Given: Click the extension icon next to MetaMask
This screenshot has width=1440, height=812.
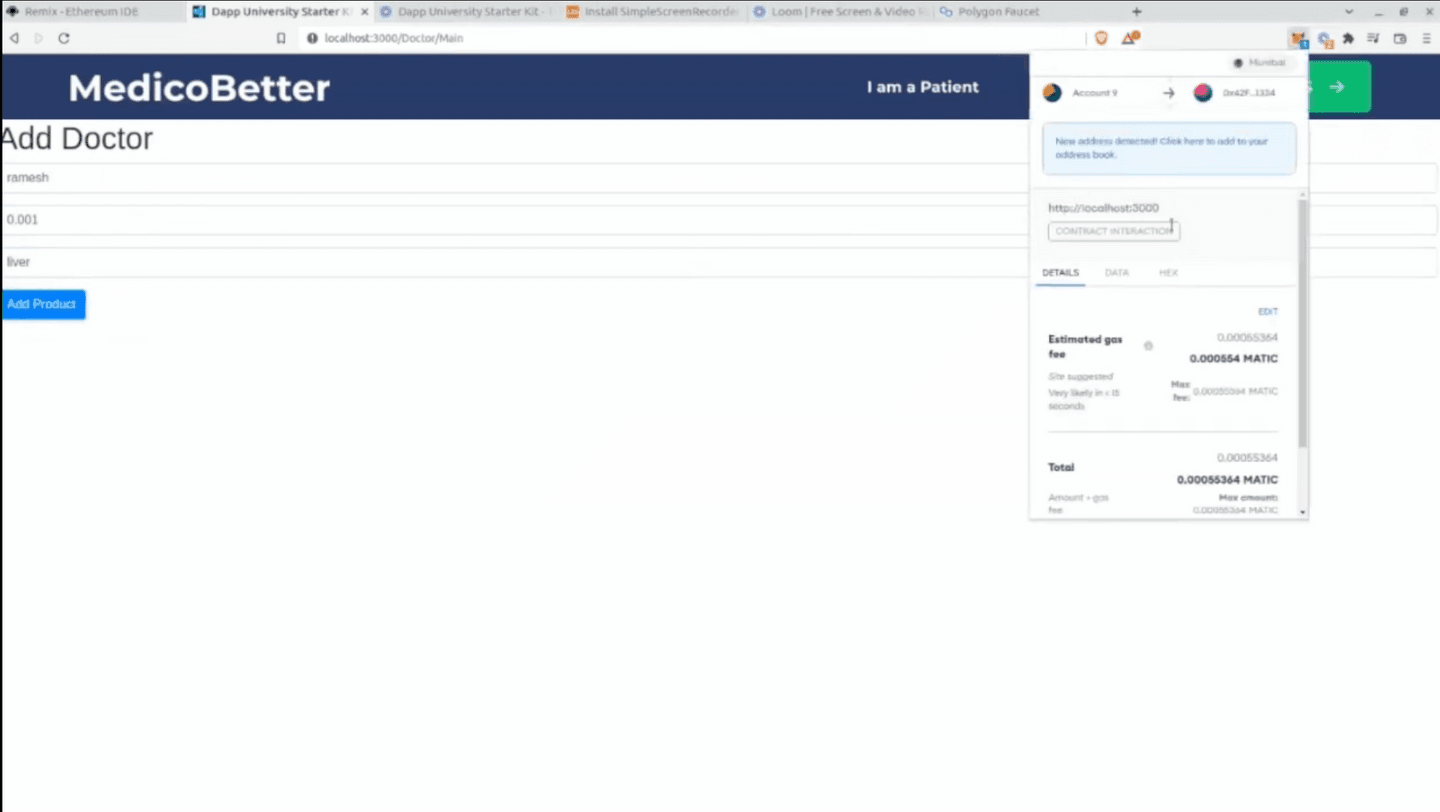Looking at the screenshot, I should 1326,39.
